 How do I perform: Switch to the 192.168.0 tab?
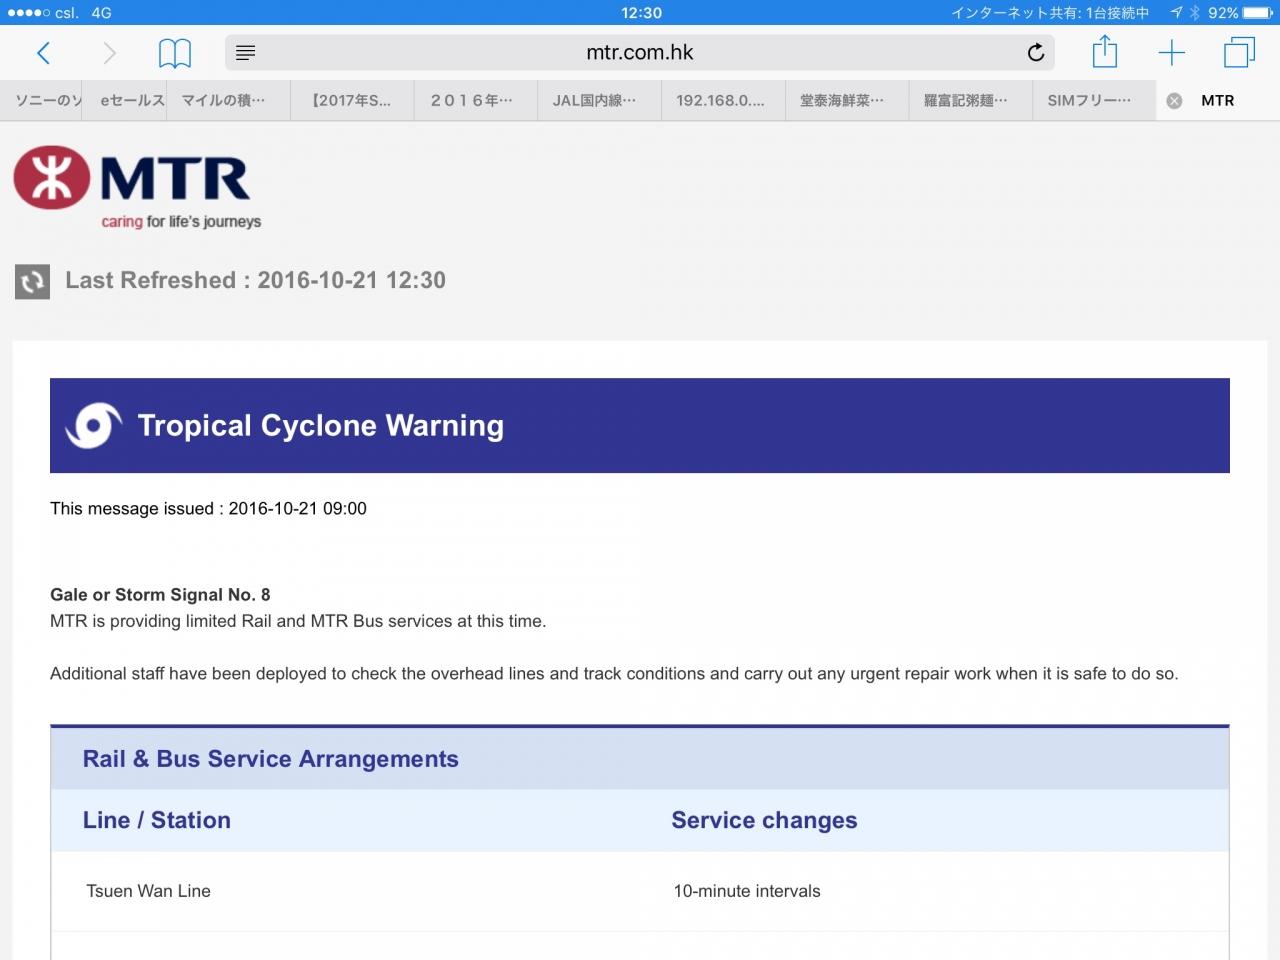[x=723, y=101]
